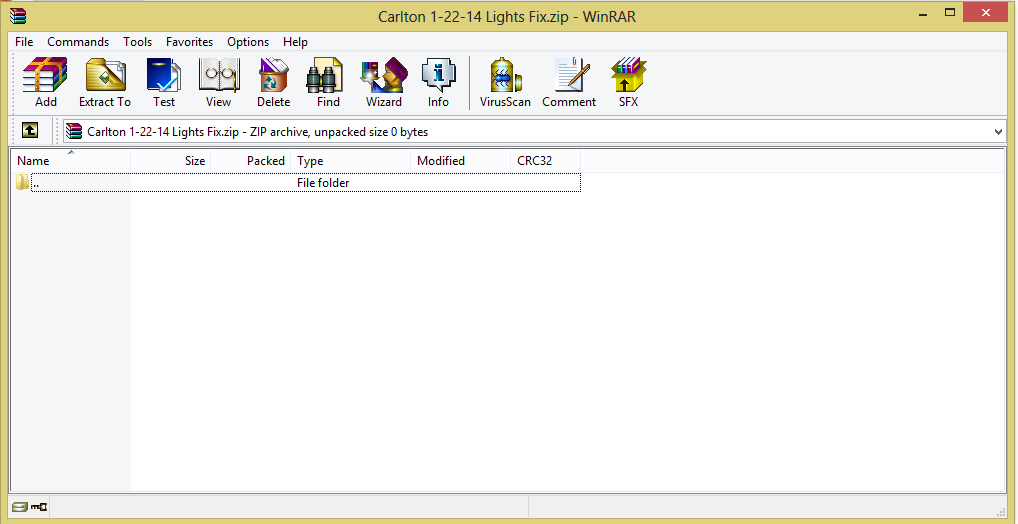
Task: Select the View toolbar icon
Action: pos(218,82)
